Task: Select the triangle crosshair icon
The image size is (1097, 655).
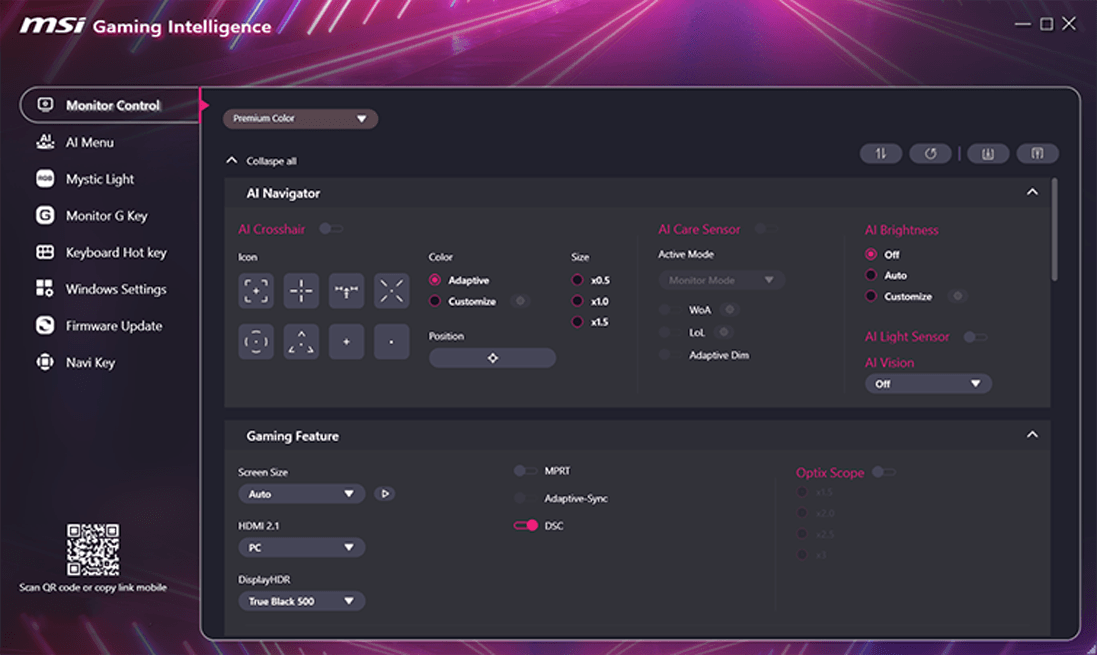Action: [301, 341]
